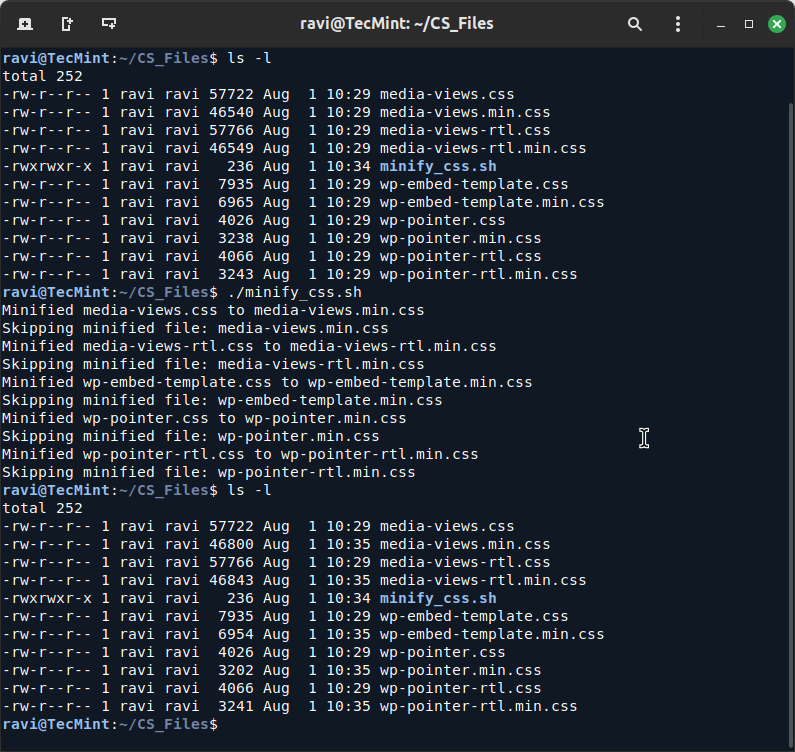795x752 pixels.
Task: Add a terminal to the right
Action: point(67,24)
